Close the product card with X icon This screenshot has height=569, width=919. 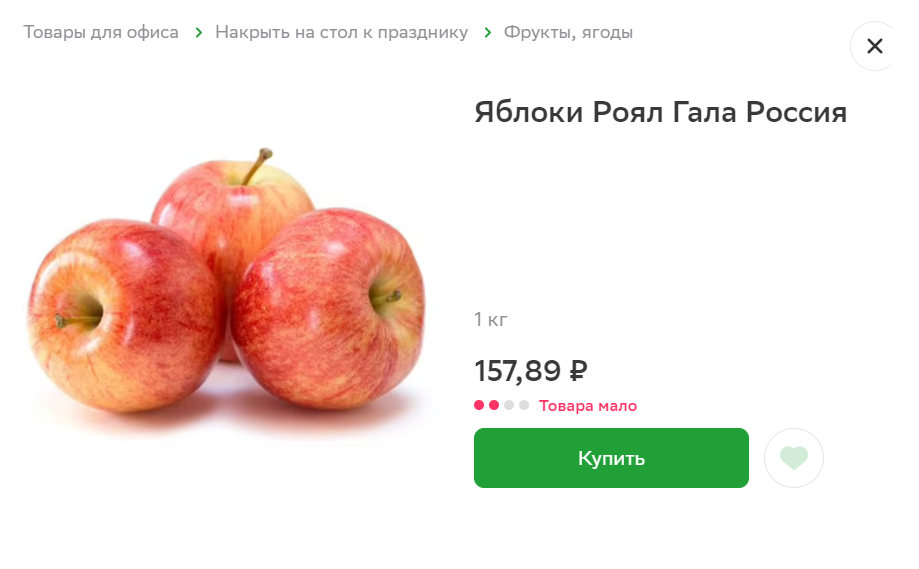pyautogui.click(x=874, y=46)
